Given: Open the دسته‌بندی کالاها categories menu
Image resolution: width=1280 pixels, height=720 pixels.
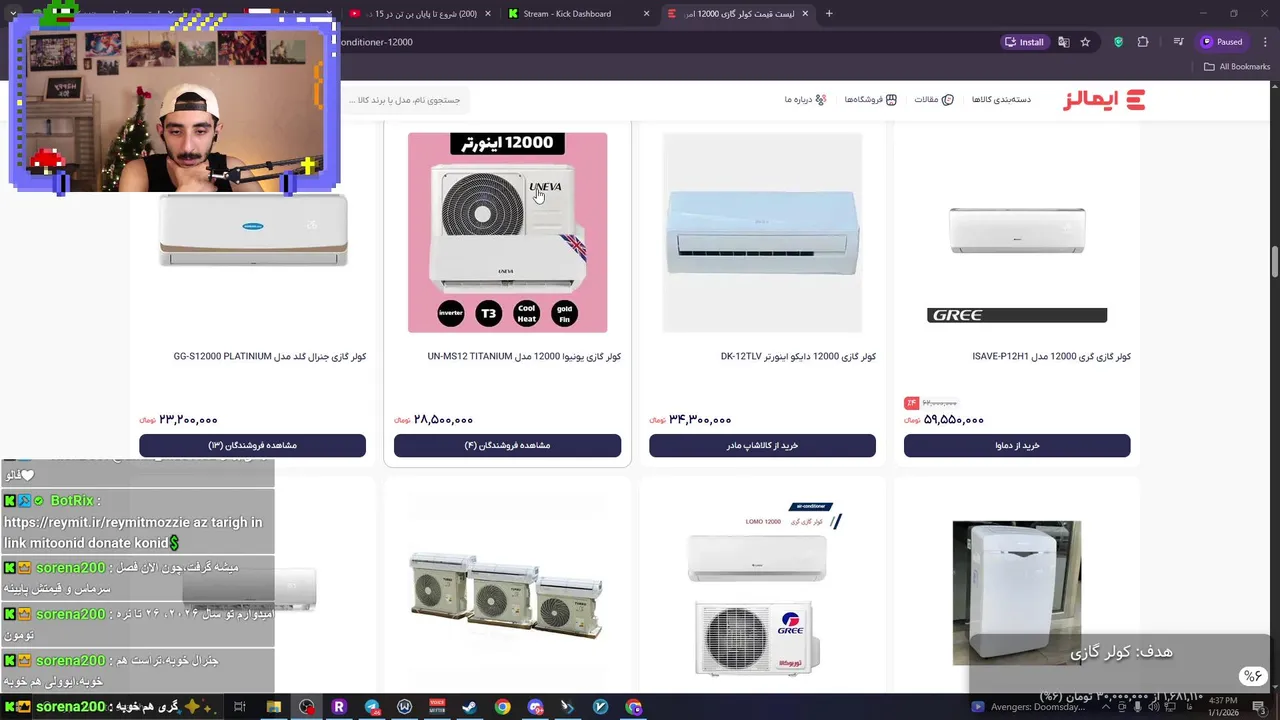Looking at the screenshot, I should tap(1001, 100).
